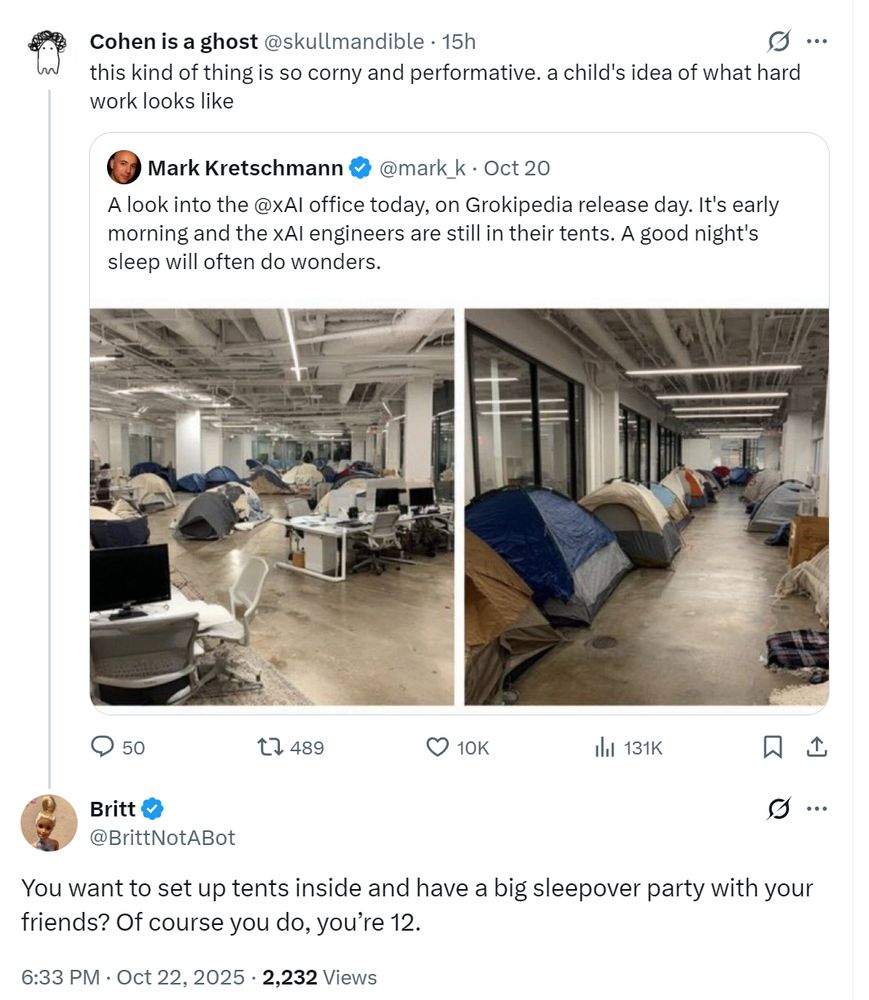Open more options menu on Britt's tweet
This screenshot has width=869, height=1000.
(817, 808)
